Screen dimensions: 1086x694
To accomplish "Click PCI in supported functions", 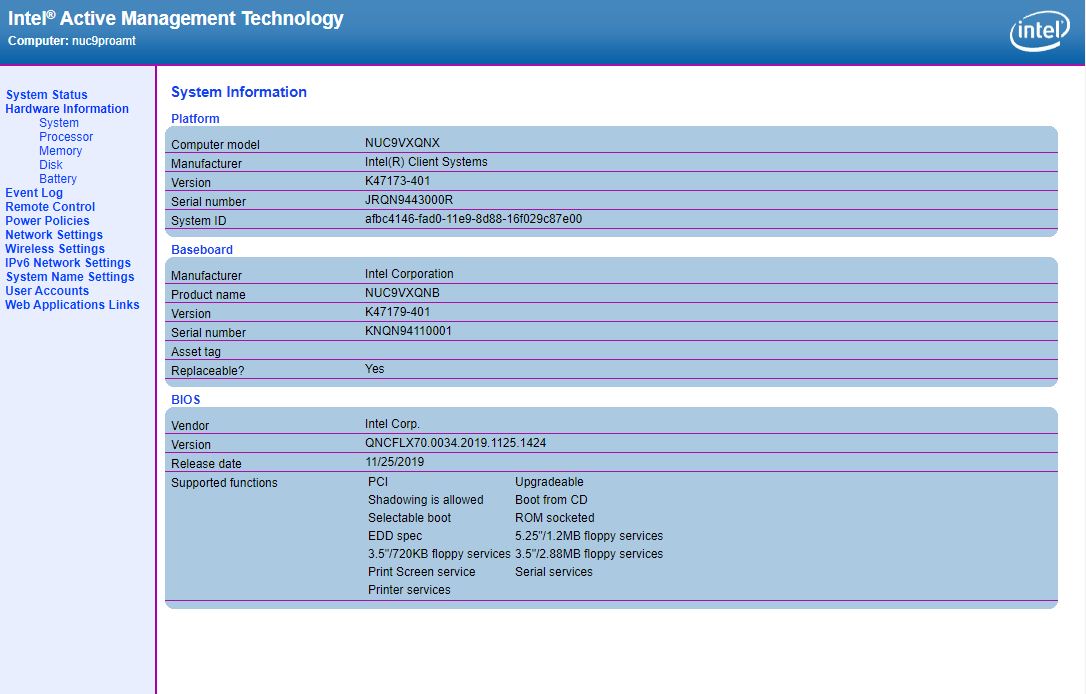I will point(378,481).
